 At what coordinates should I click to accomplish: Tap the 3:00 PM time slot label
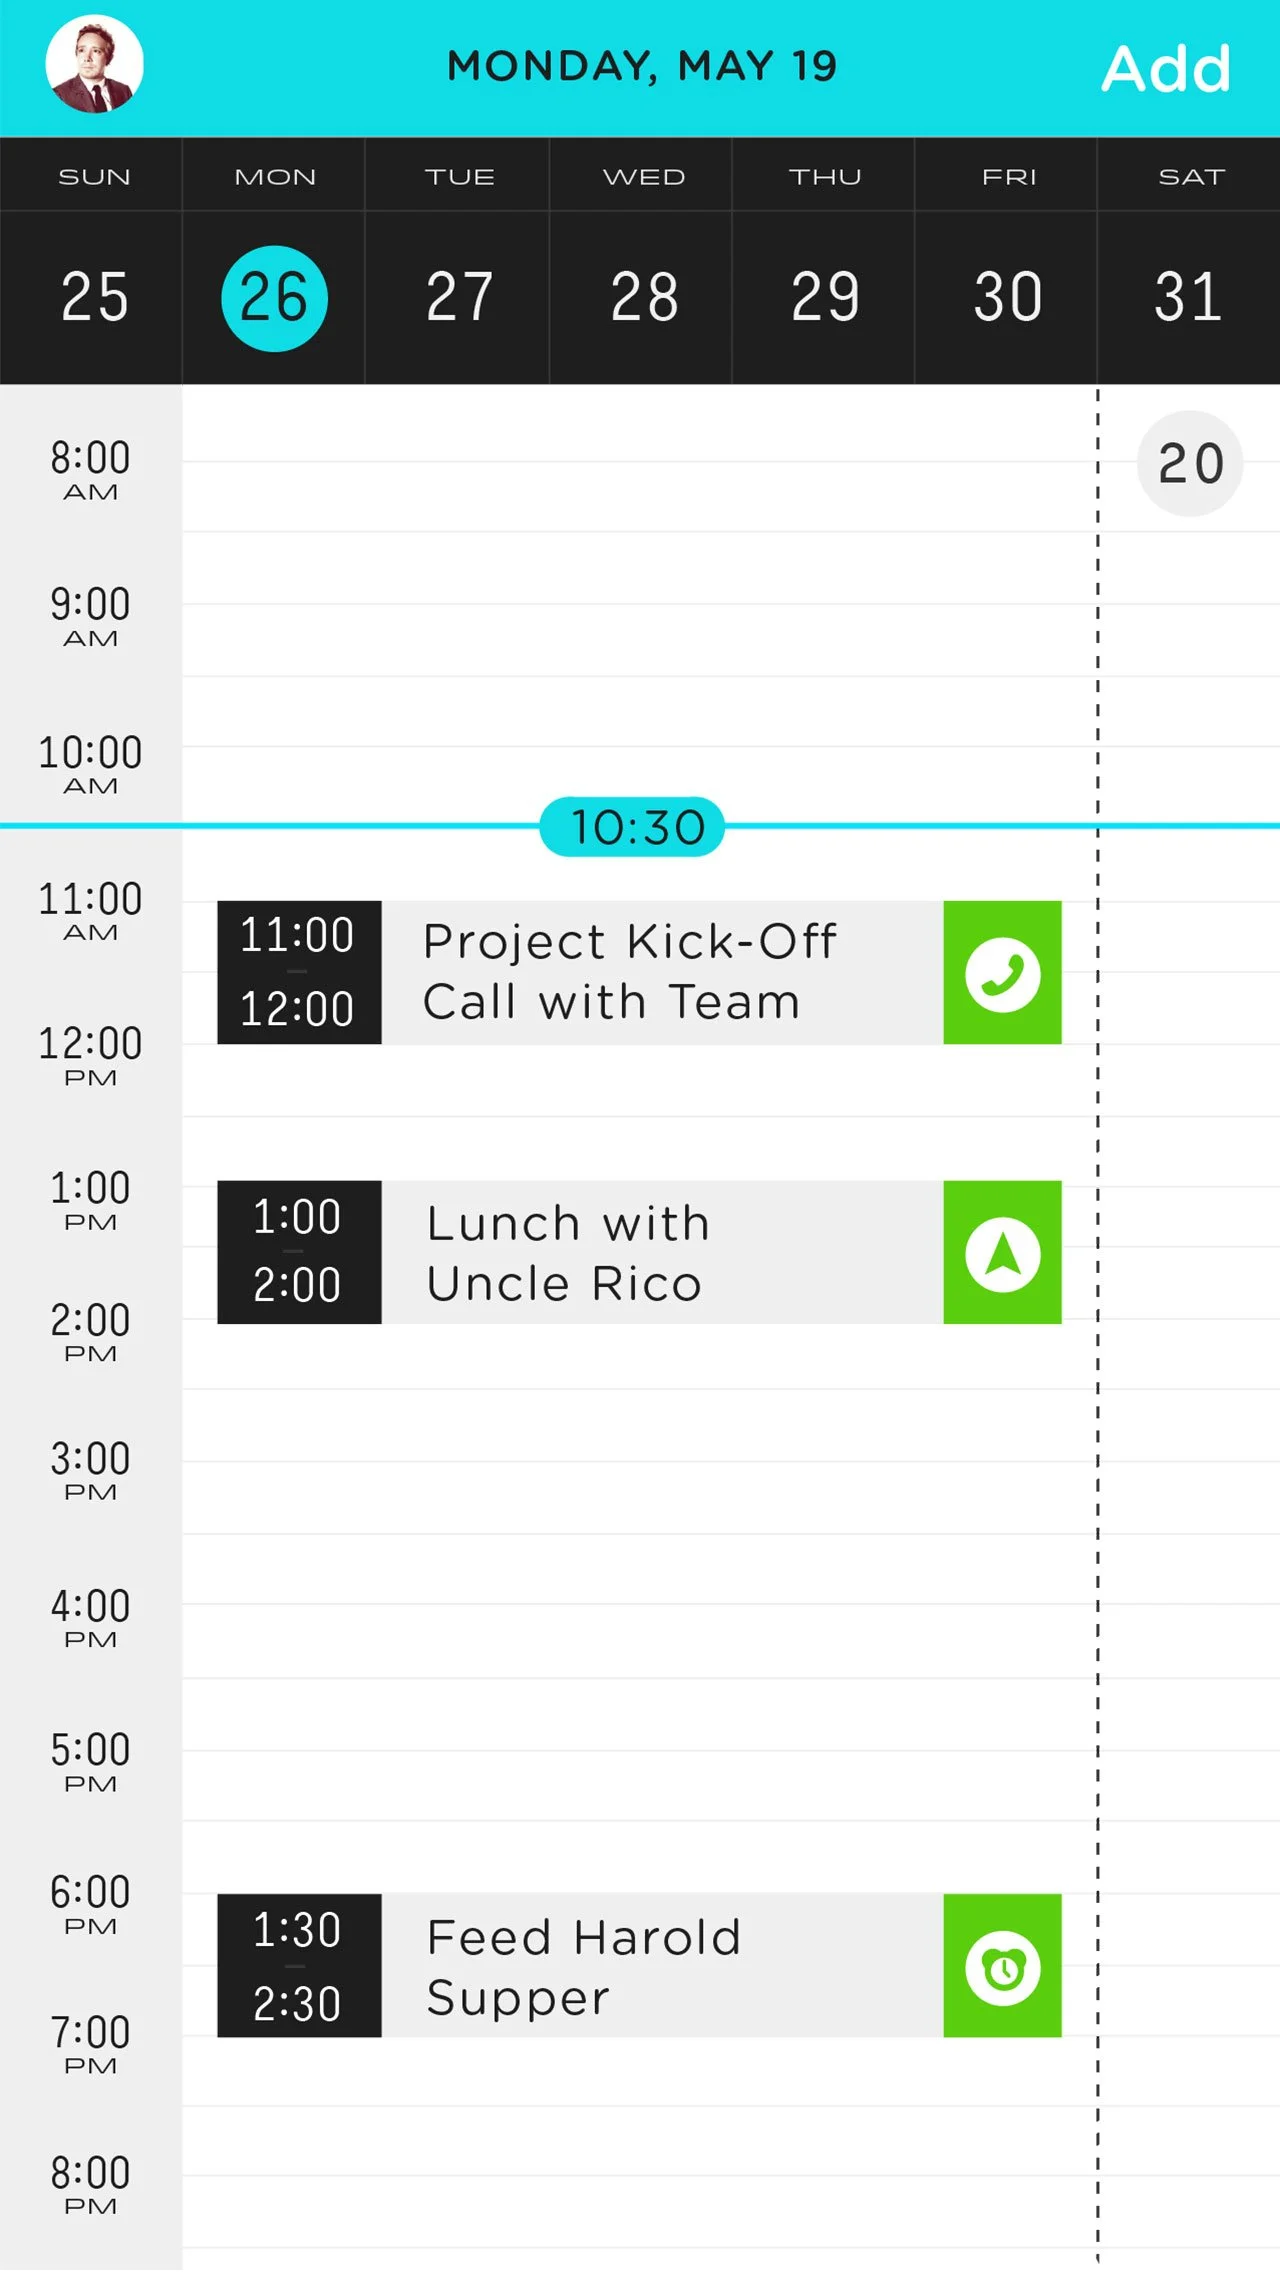(90, 1470)
